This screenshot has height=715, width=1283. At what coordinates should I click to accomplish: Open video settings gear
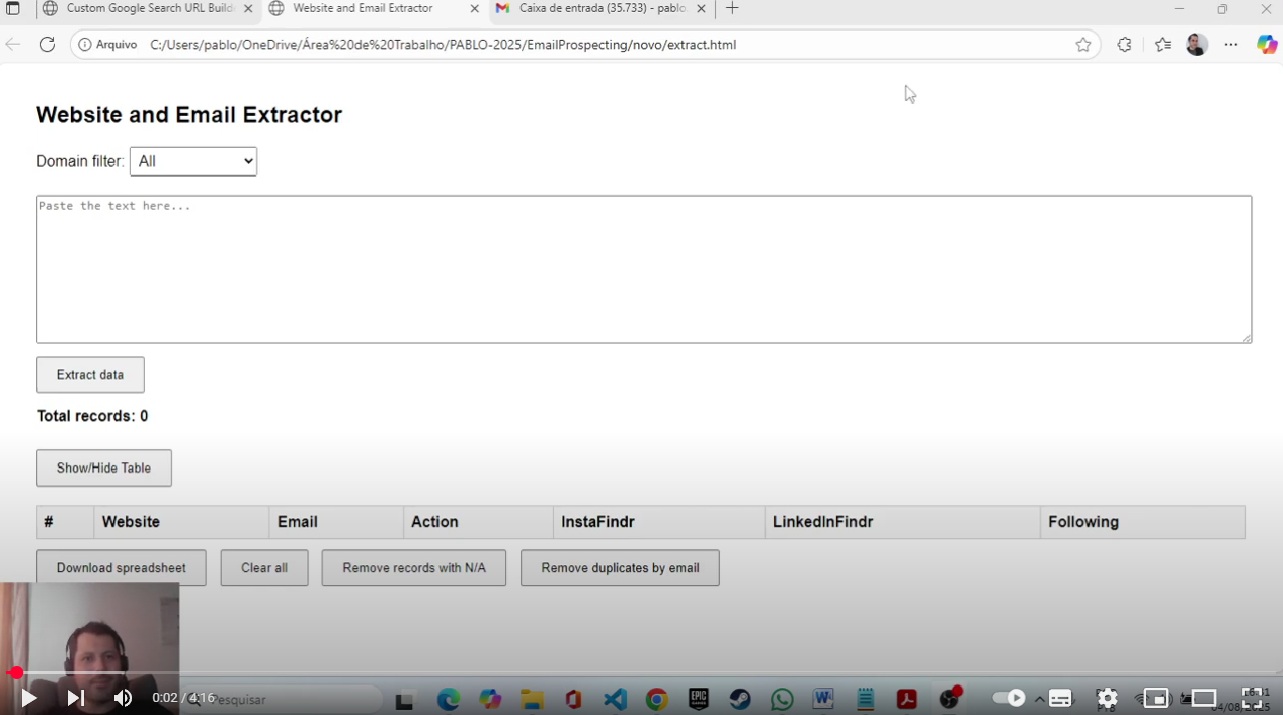click(1107, 698)
